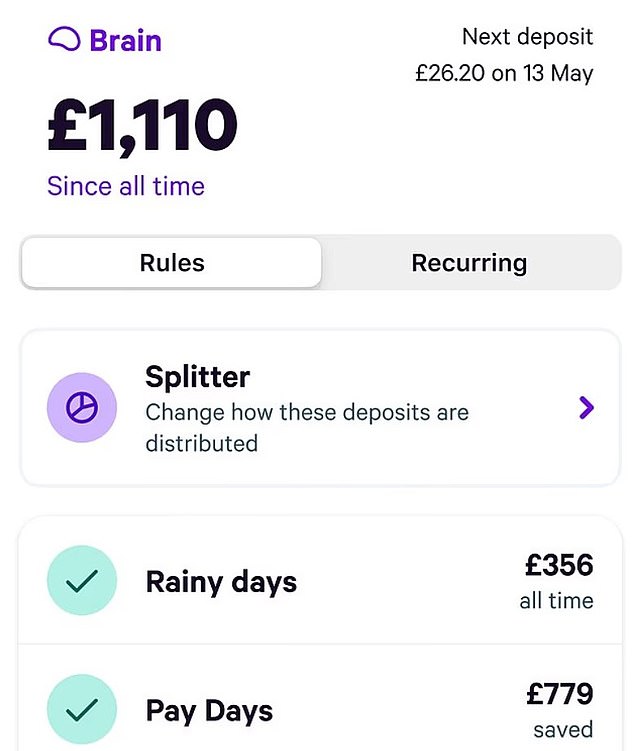The height and width of the screenshot is (751, 634).
Task: Open the Rainy days rule name
Action: click(x=221, y=582)
